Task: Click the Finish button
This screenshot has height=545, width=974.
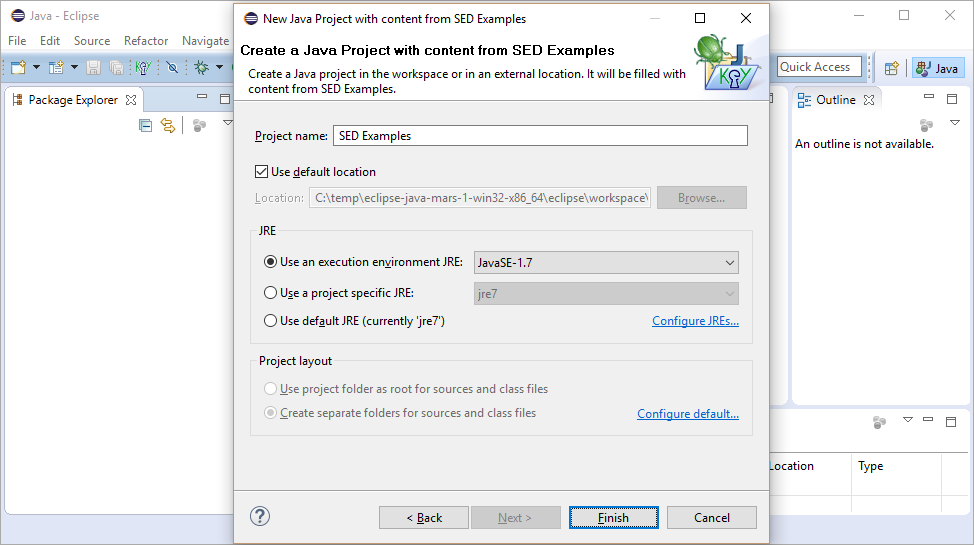Action: (x=613, y=517)
